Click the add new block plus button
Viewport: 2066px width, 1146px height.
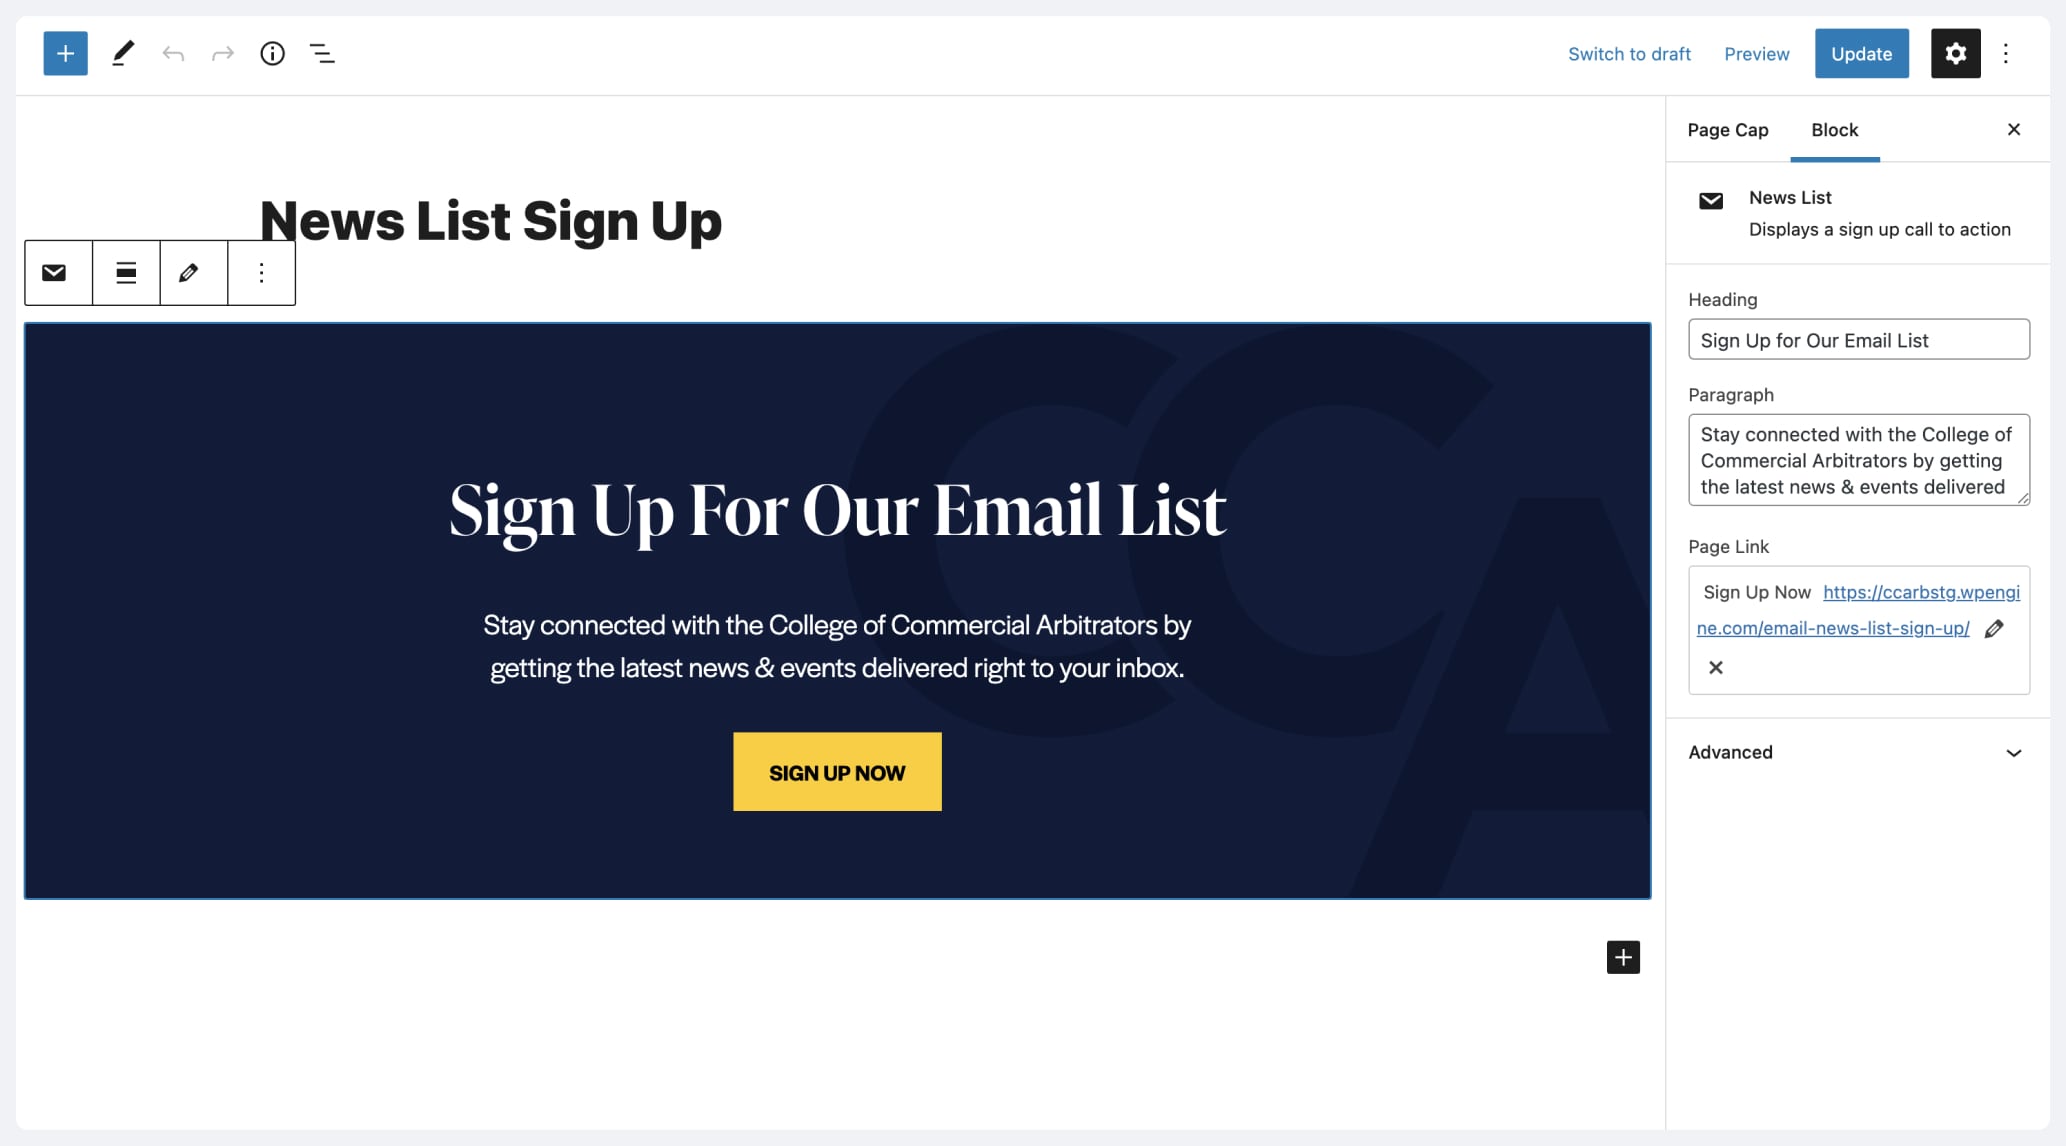pyautogui.click(x=64, y=52)
